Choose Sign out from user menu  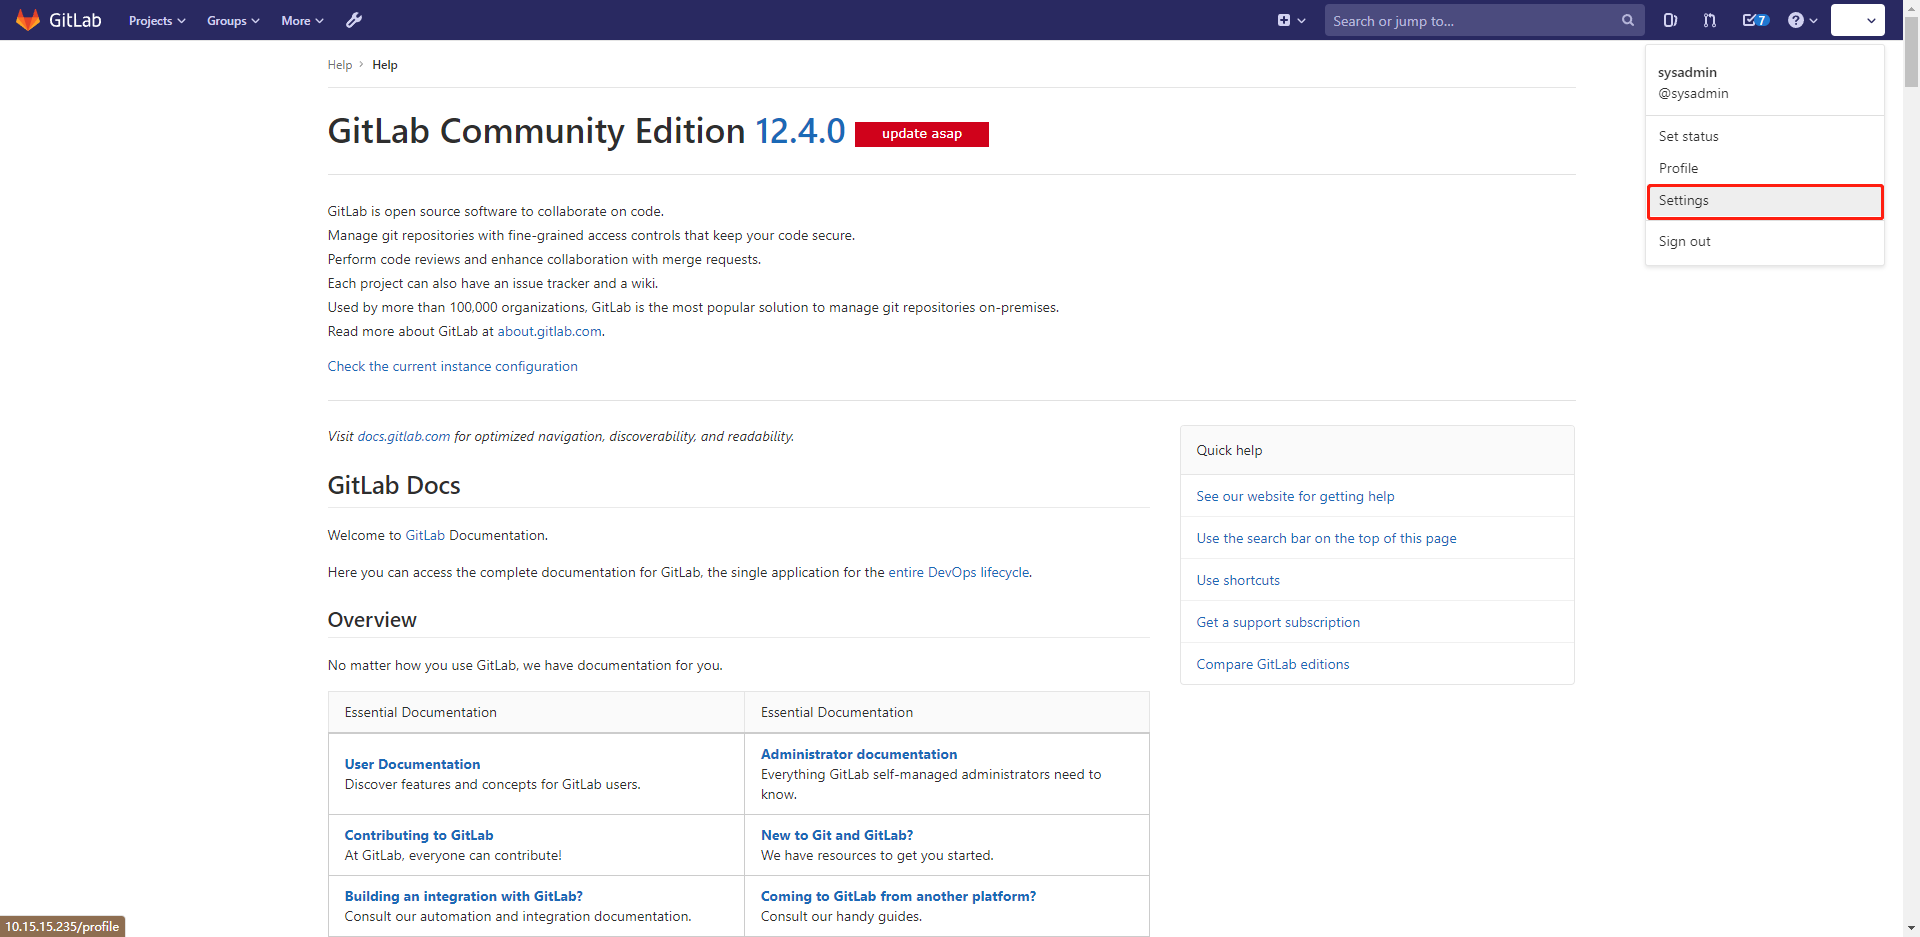(1685, 242)
